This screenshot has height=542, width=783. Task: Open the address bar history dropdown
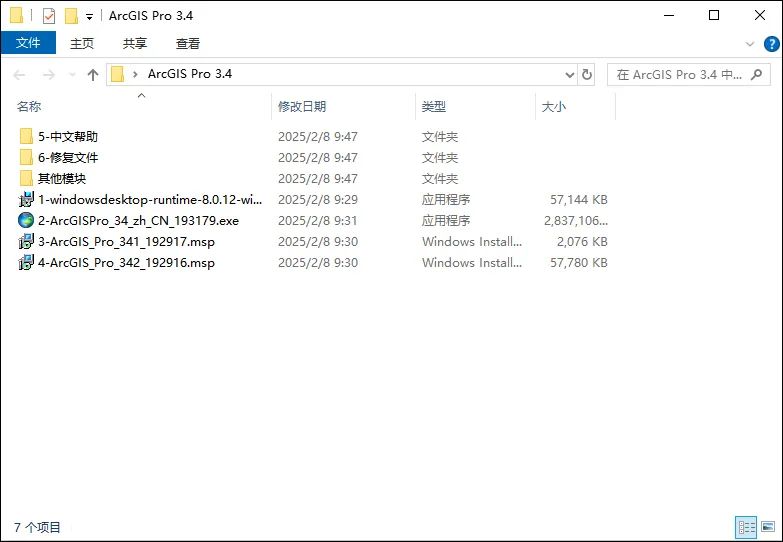(x=569, y=75)
